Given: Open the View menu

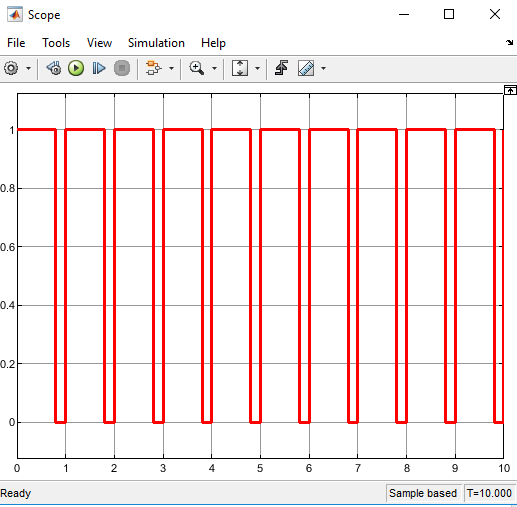Looking at the screenshot, I should point(99,43).
